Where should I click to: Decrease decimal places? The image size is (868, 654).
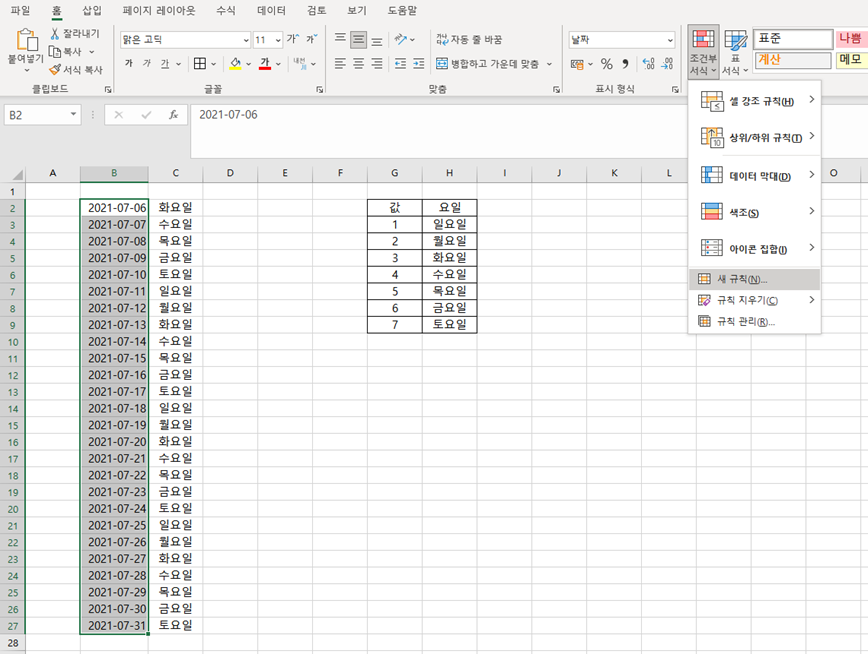[x=667, y=64]
